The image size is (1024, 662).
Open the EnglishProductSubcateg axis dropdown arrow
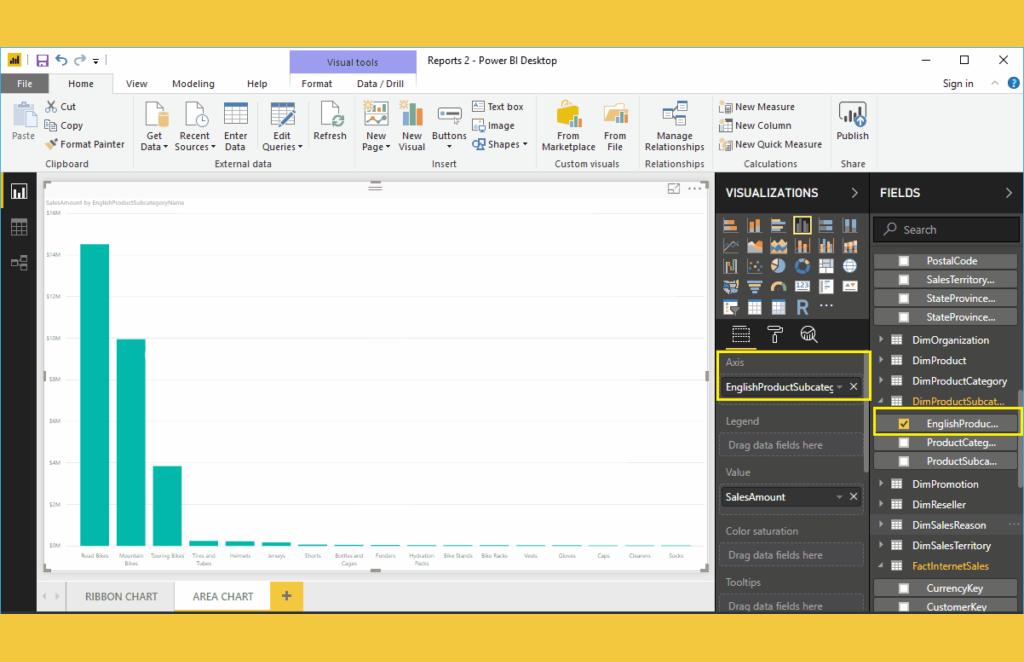coord(839,387)
